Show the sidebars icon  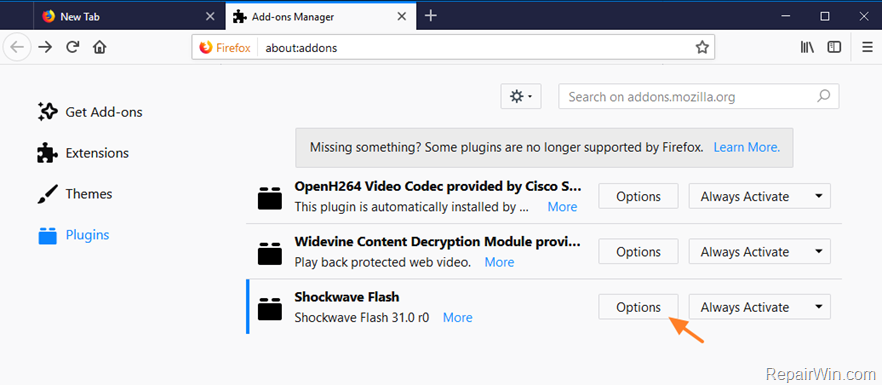(834, 47)
